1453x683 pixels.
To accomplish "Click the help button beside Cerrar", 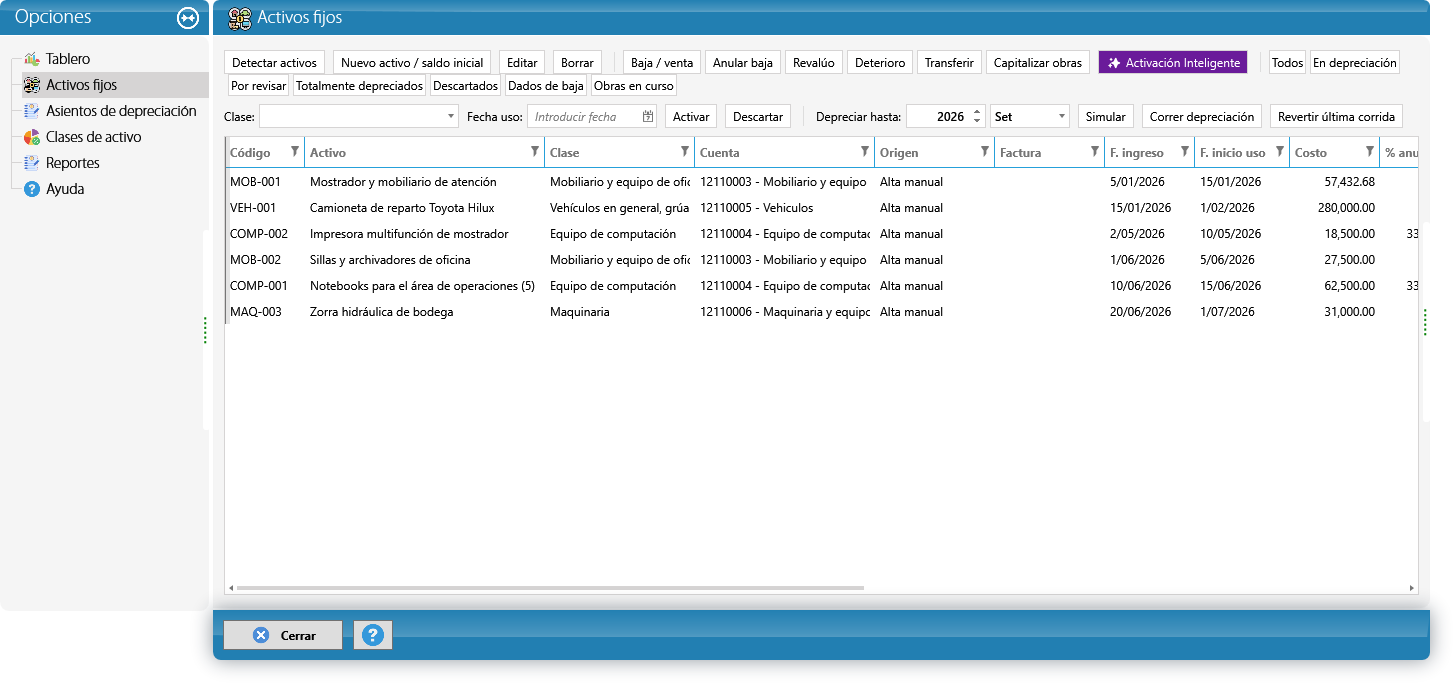I will click(373, 635).
